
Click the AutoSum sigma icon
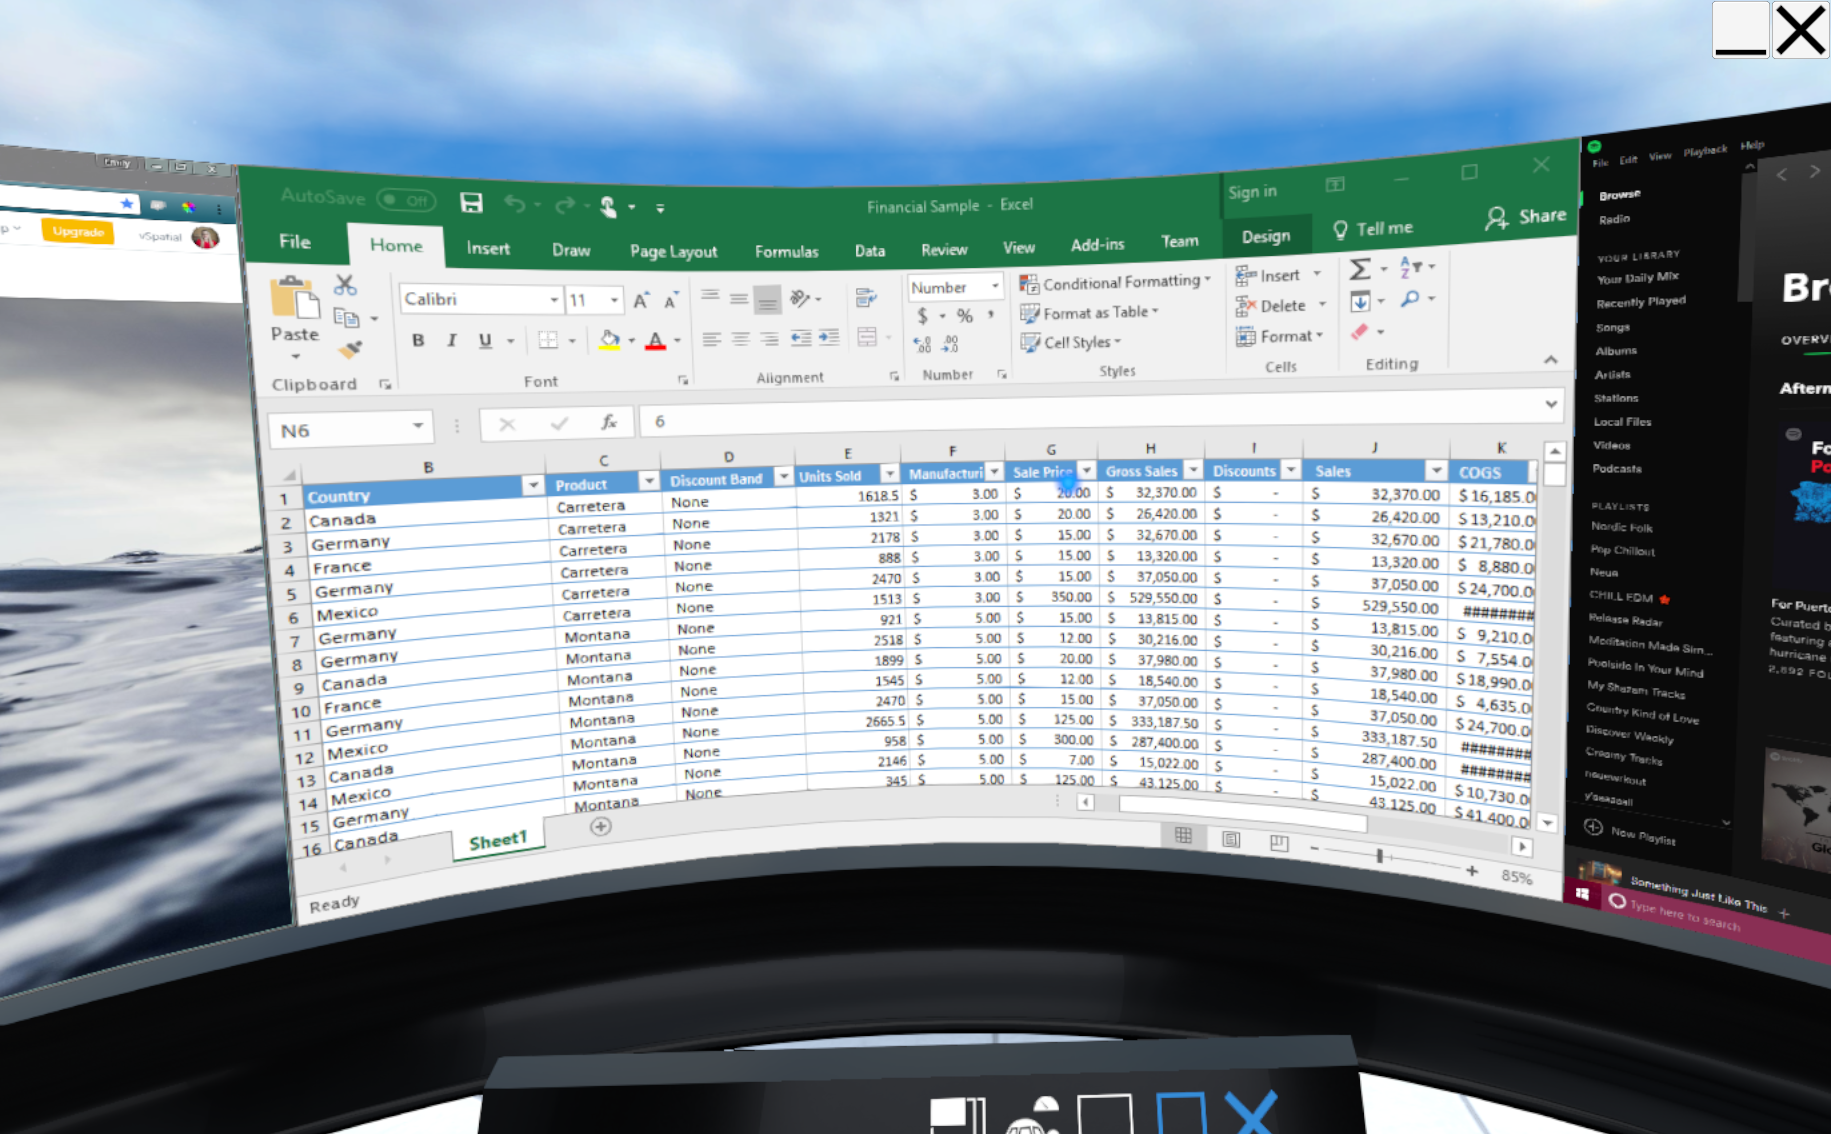pyautogui.click(x=1360, y=268)
